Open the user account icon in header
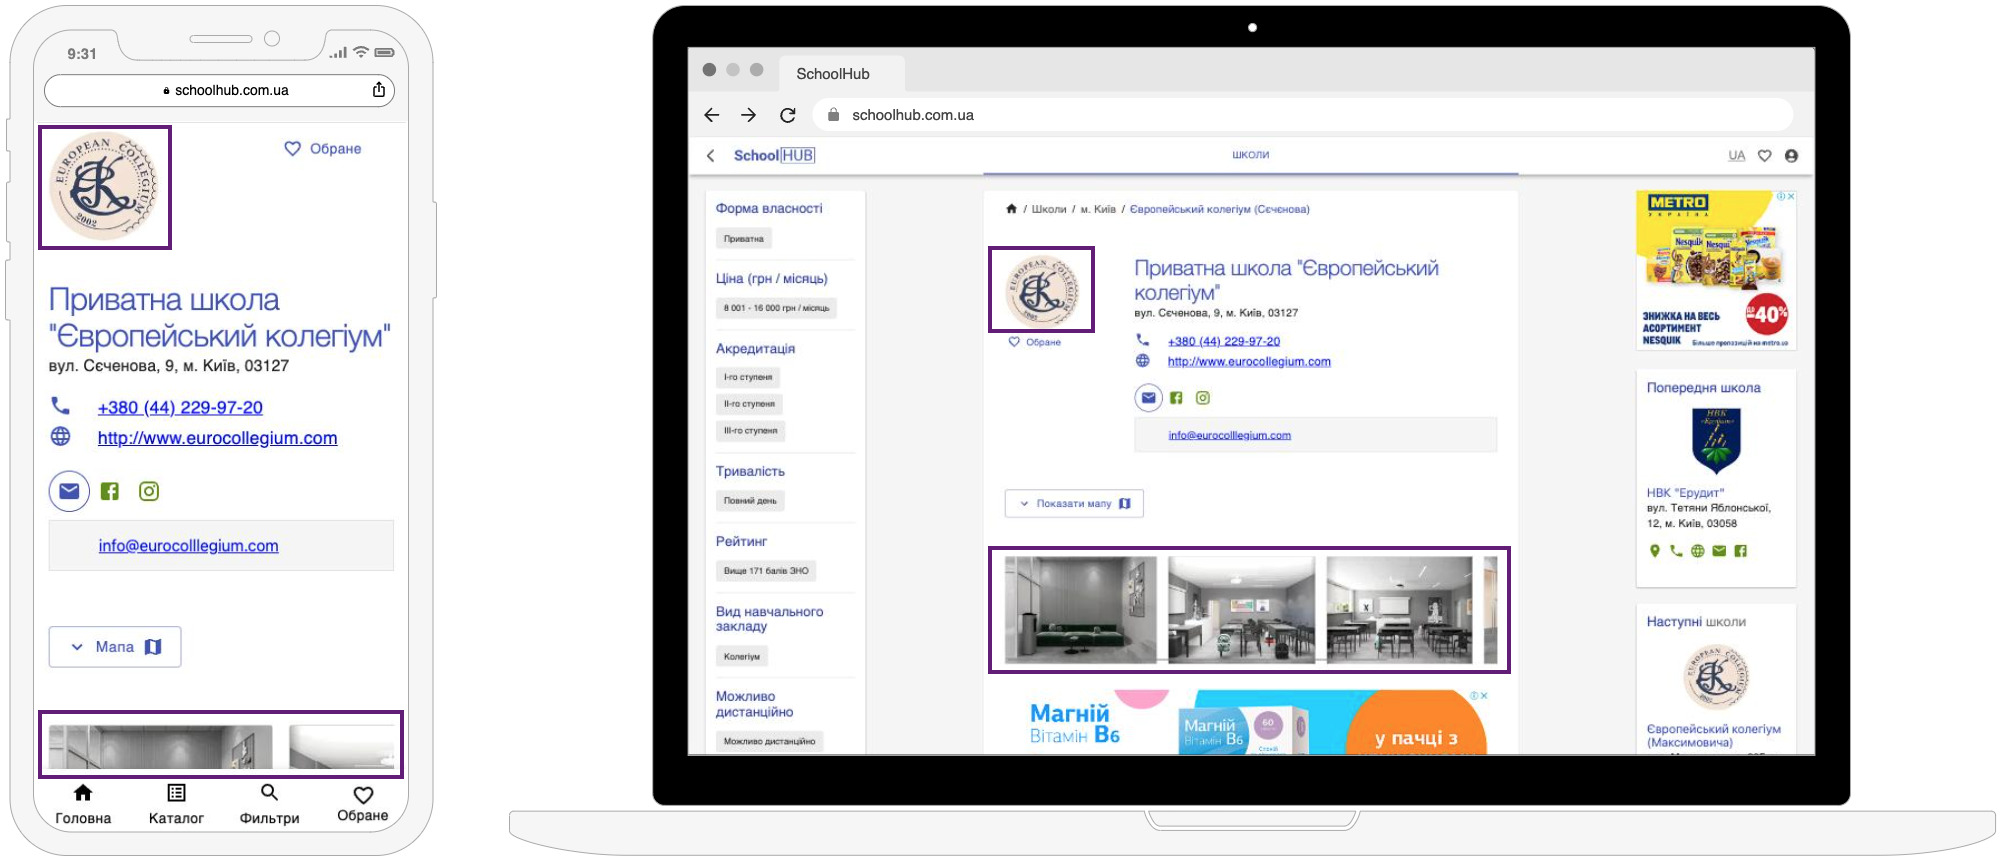The width and height of the screenshot is (2000, 860). [1791, 156]
